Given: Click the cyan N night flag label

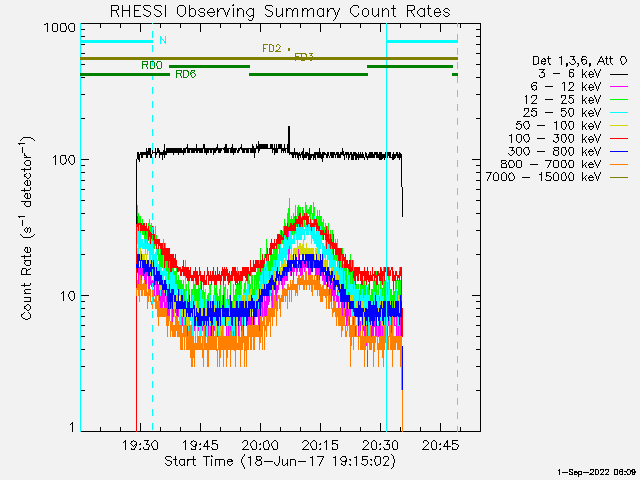Looking at the screenshot, I should click(163, 40).
